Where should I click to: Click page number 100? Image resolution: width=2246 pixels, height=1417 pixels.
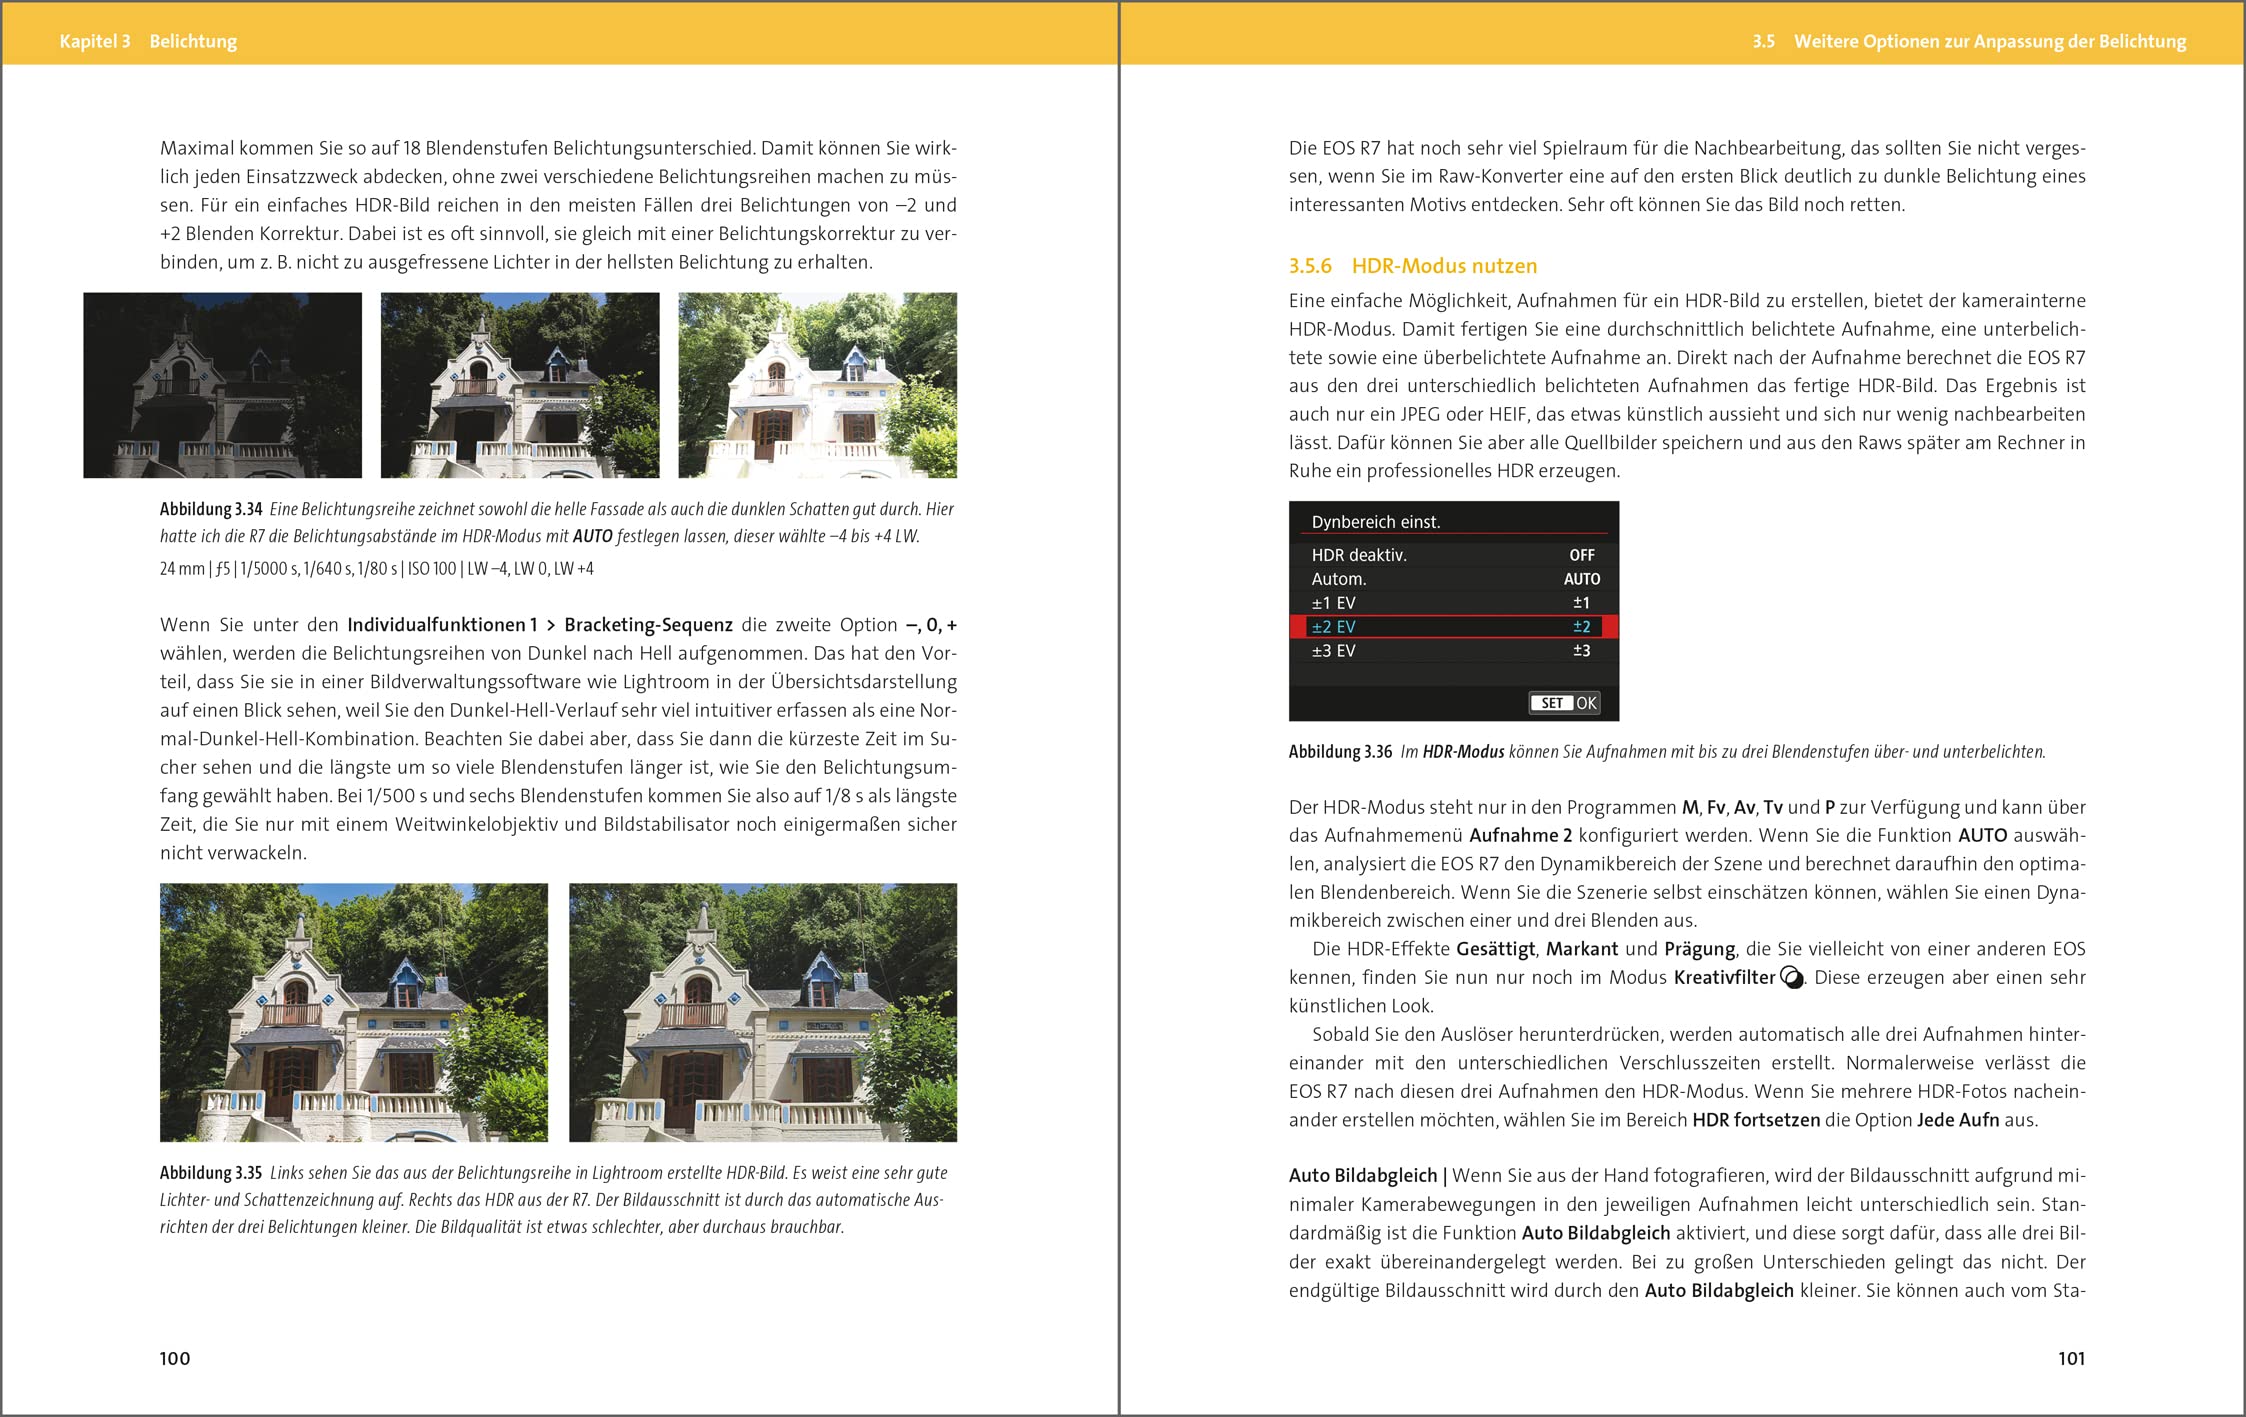point(175,1358)
